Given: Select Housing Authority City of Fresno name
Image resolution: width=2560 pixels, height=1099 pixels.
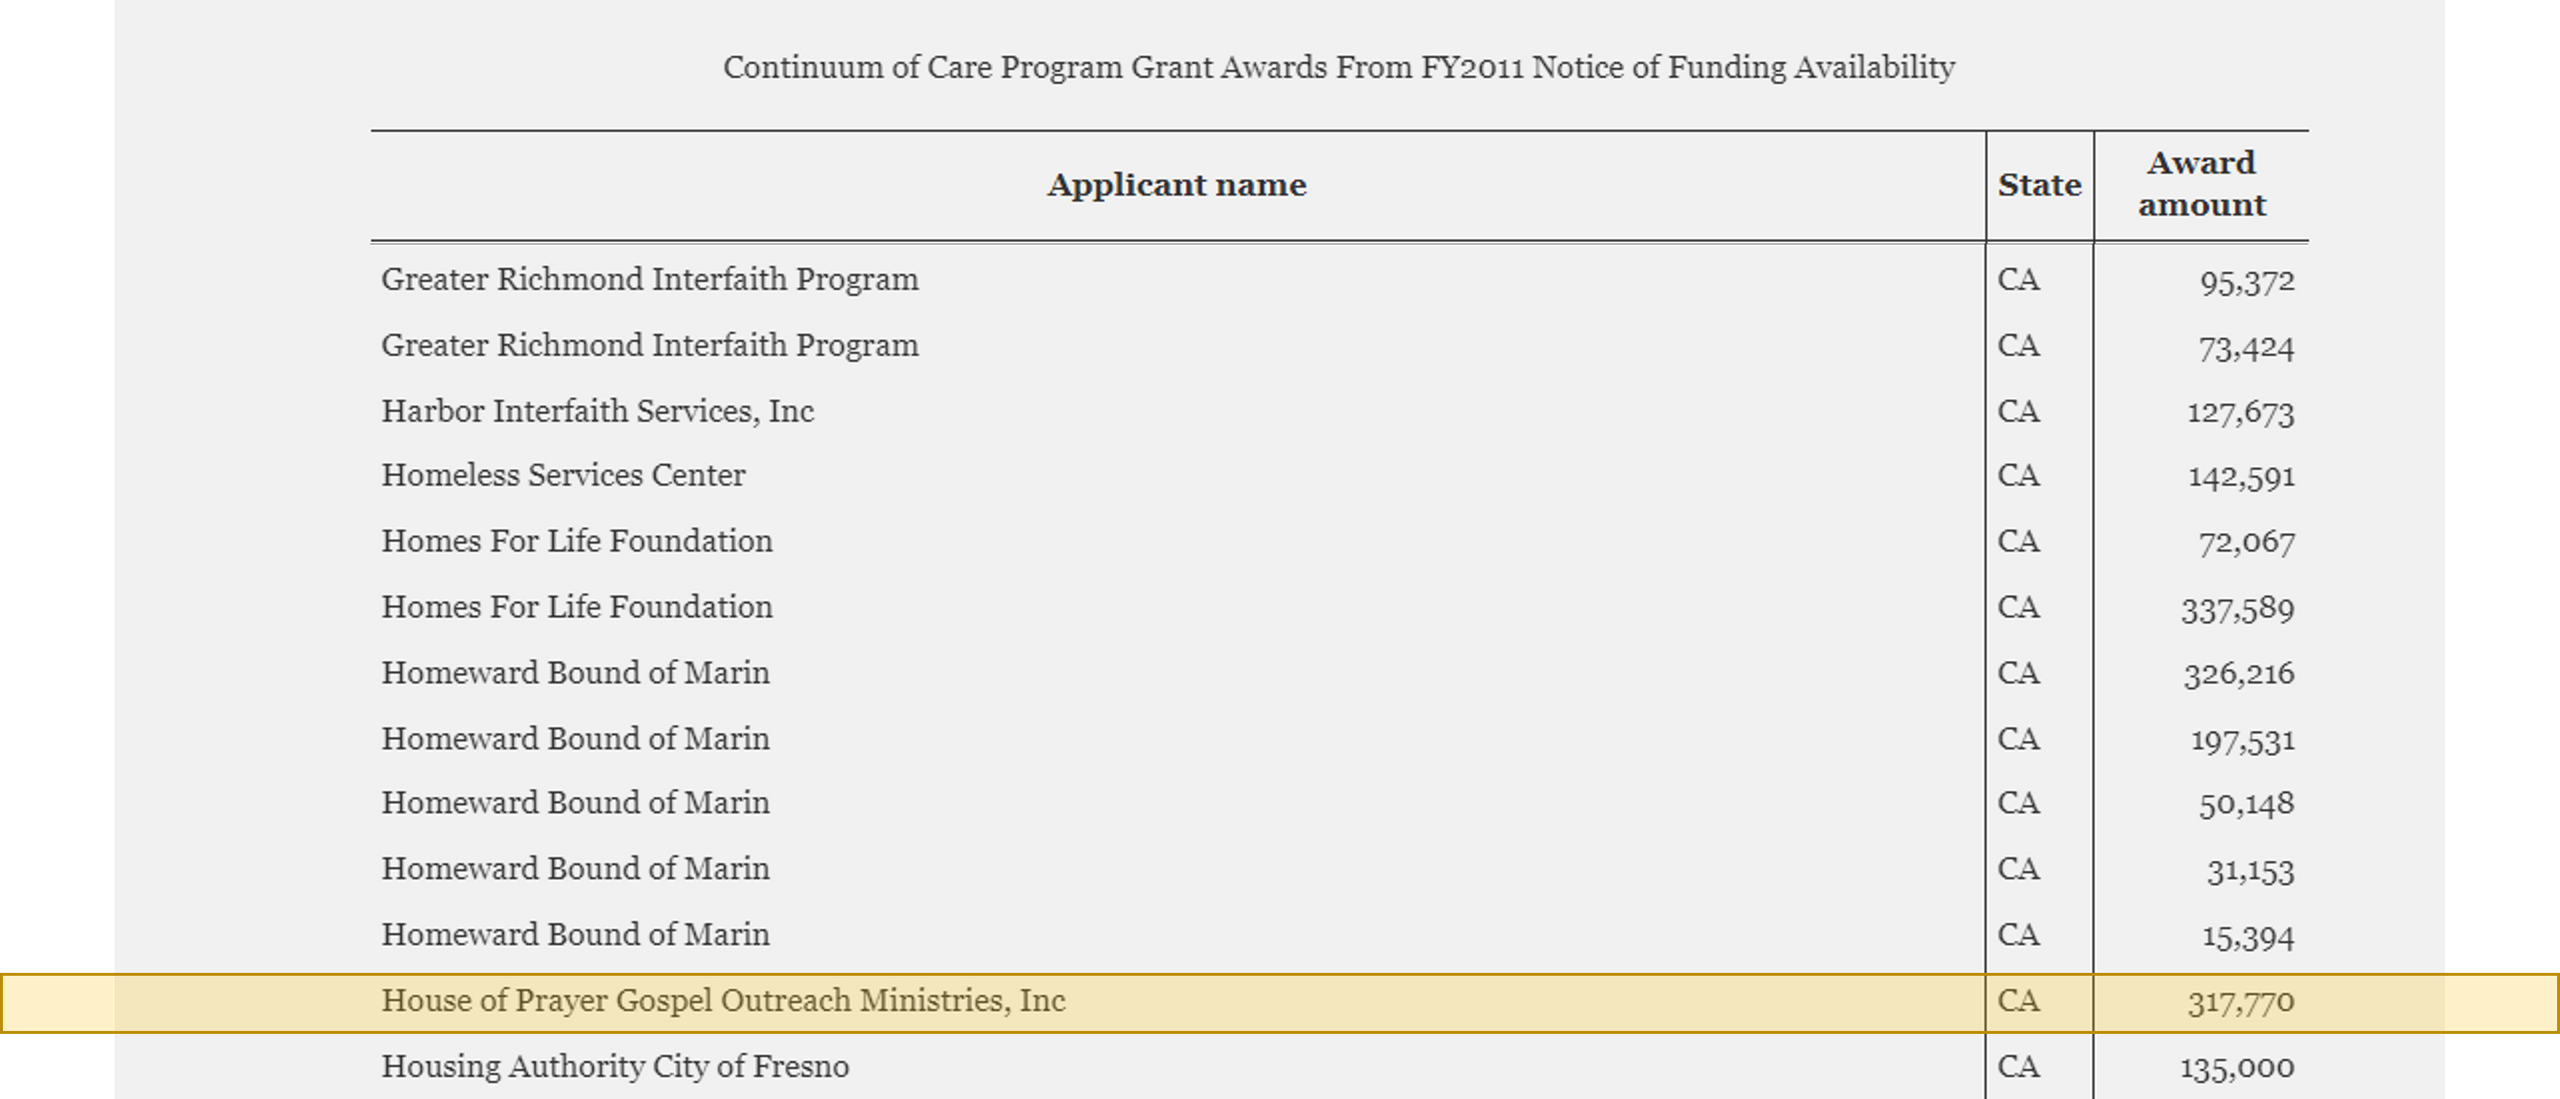Looking at the screenshot, I should tap(615, 1067).
